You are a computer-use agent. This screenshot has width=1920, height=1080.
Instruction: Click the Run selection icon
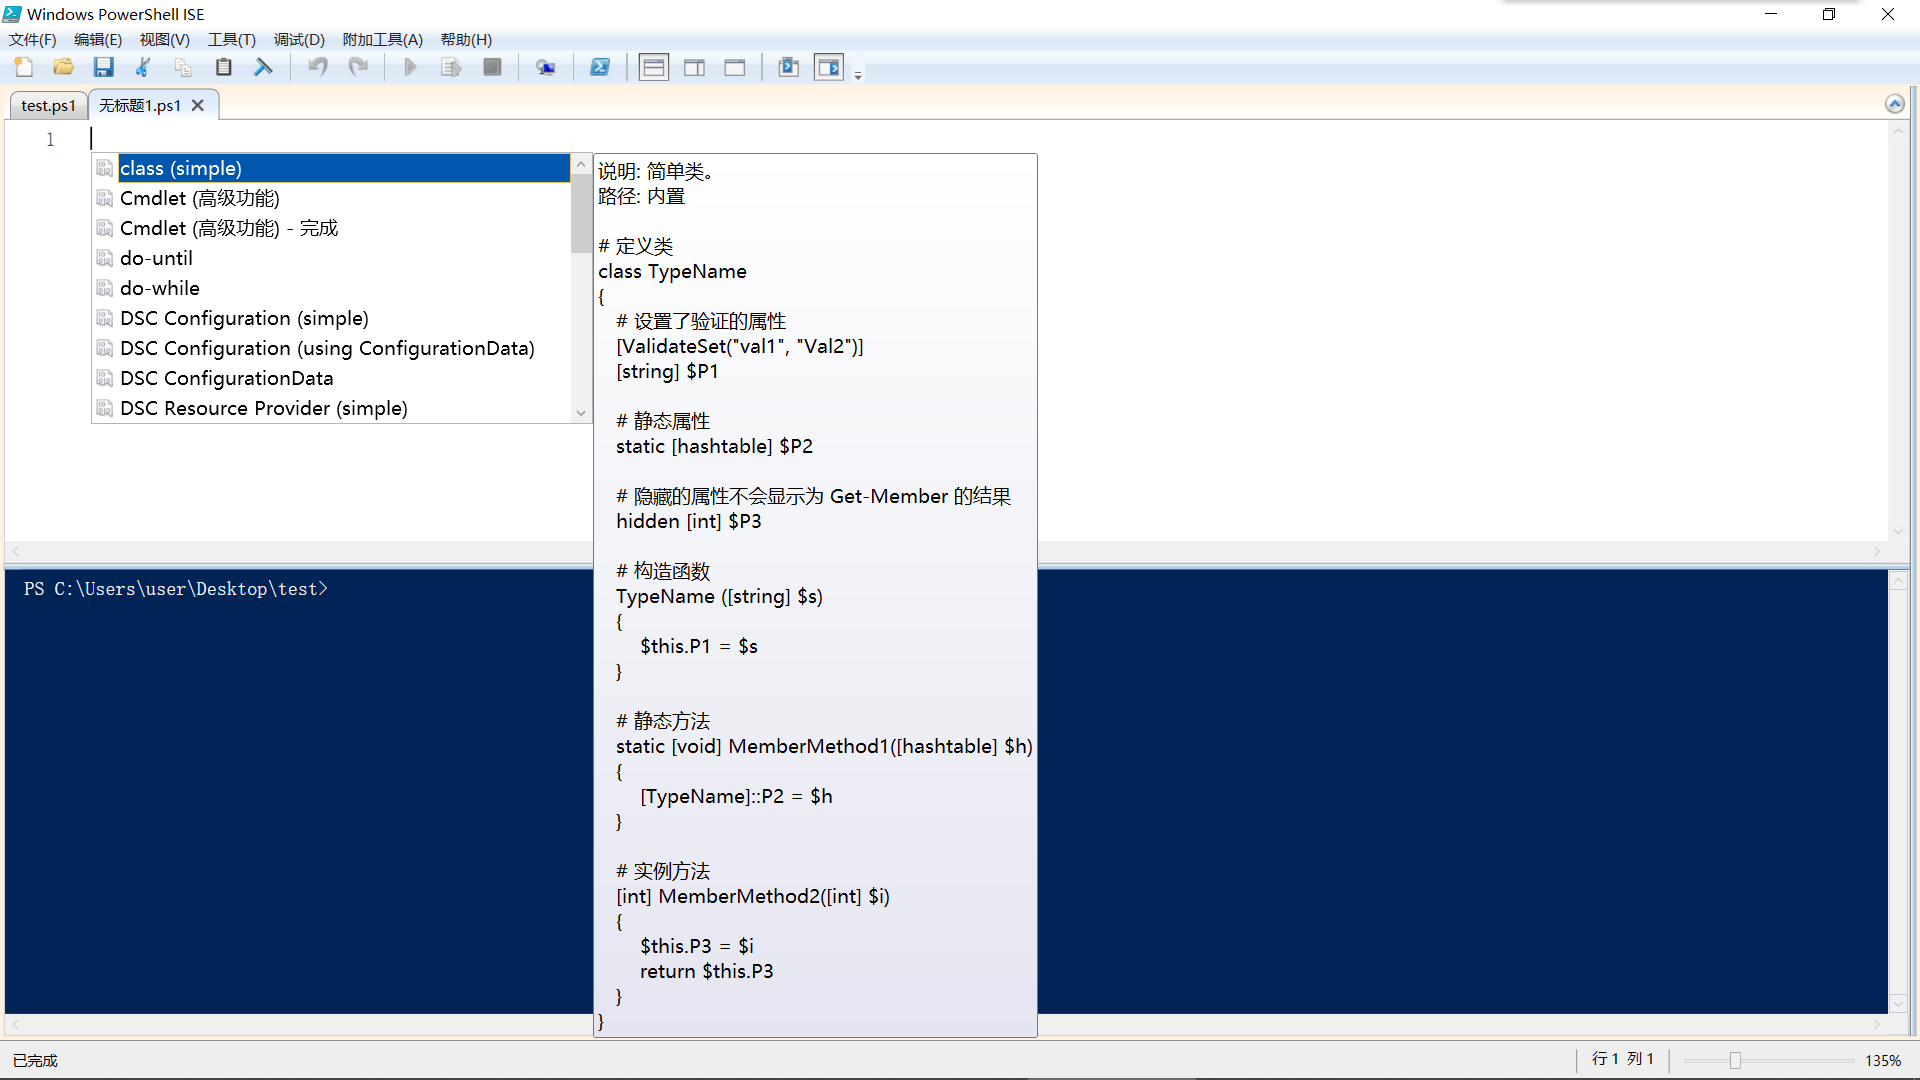(451, 67)
